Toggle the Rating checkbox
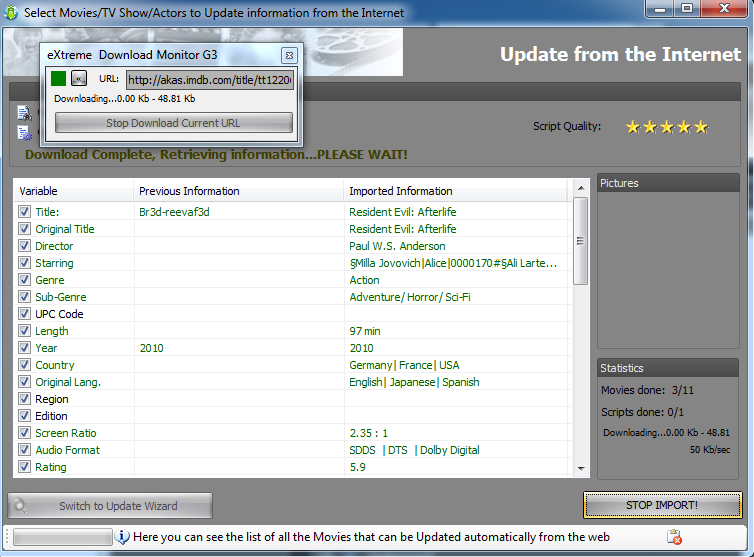The image size is (754, 557). [24, 467]
